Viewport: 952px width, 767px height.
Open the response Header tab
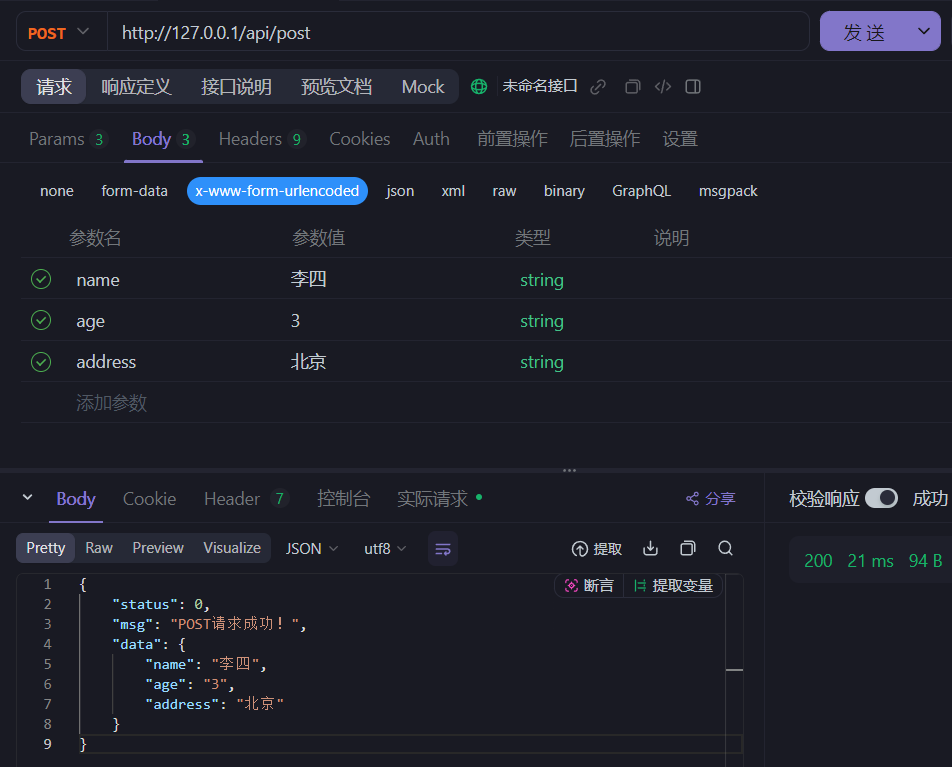point(246,499)
